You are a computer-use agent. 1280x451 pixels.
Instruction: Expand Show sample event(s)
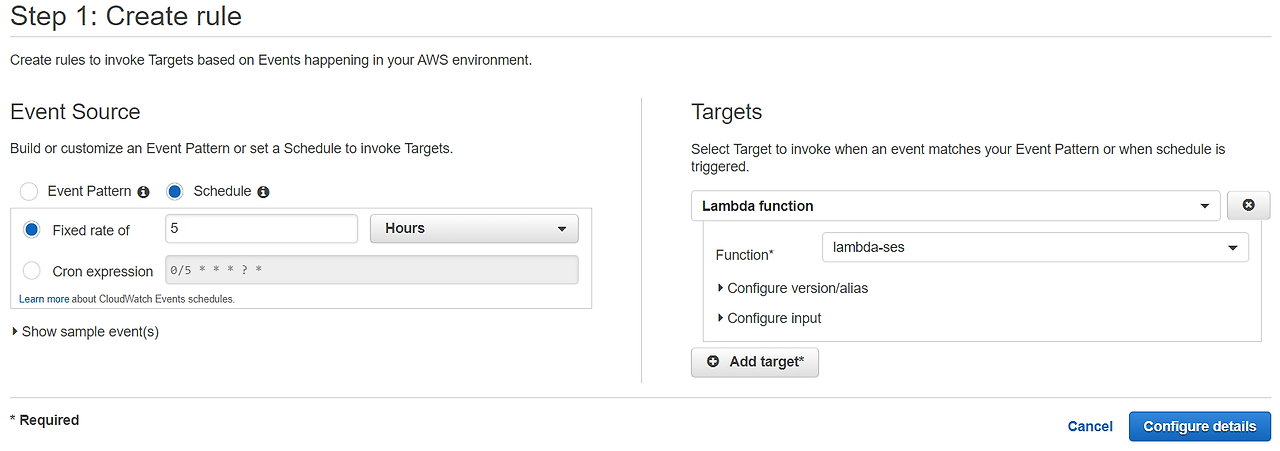pos(85,331)
